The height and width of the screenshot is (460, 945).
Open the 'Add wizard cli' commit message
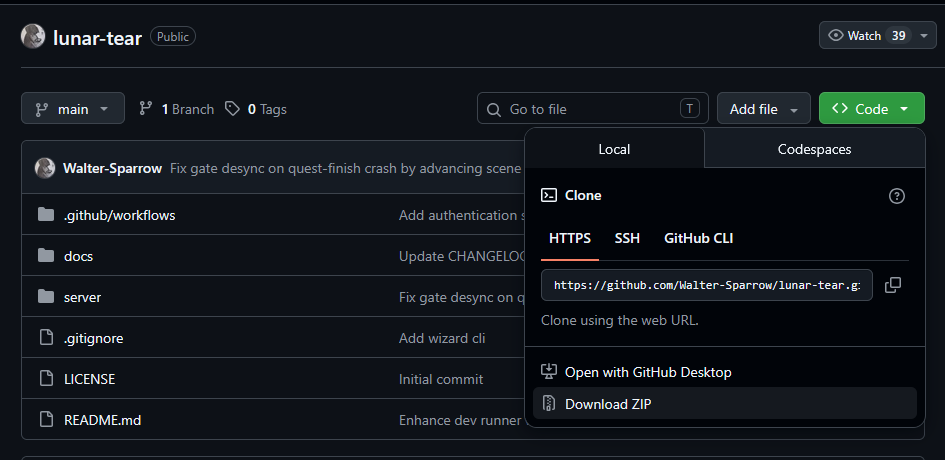[442, 338]
